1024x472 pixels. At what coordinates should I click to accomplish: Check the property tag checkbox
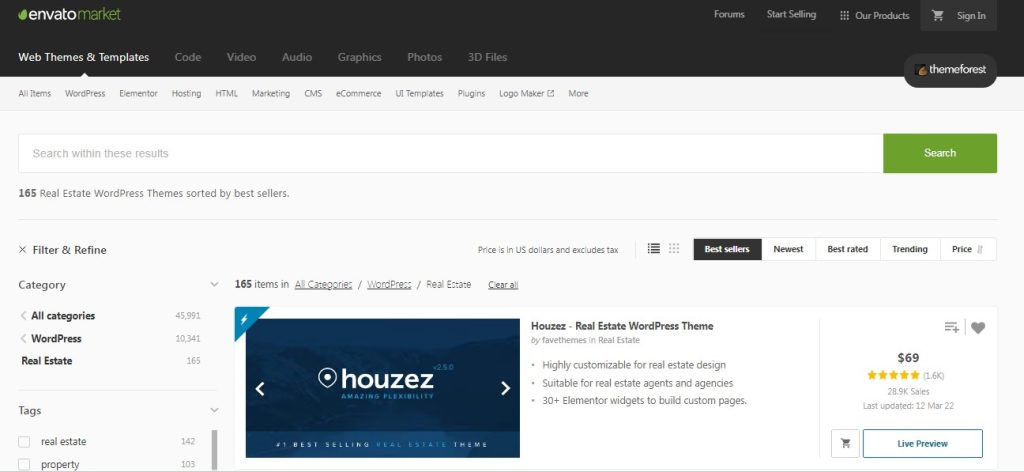click(x=24, y=465)
